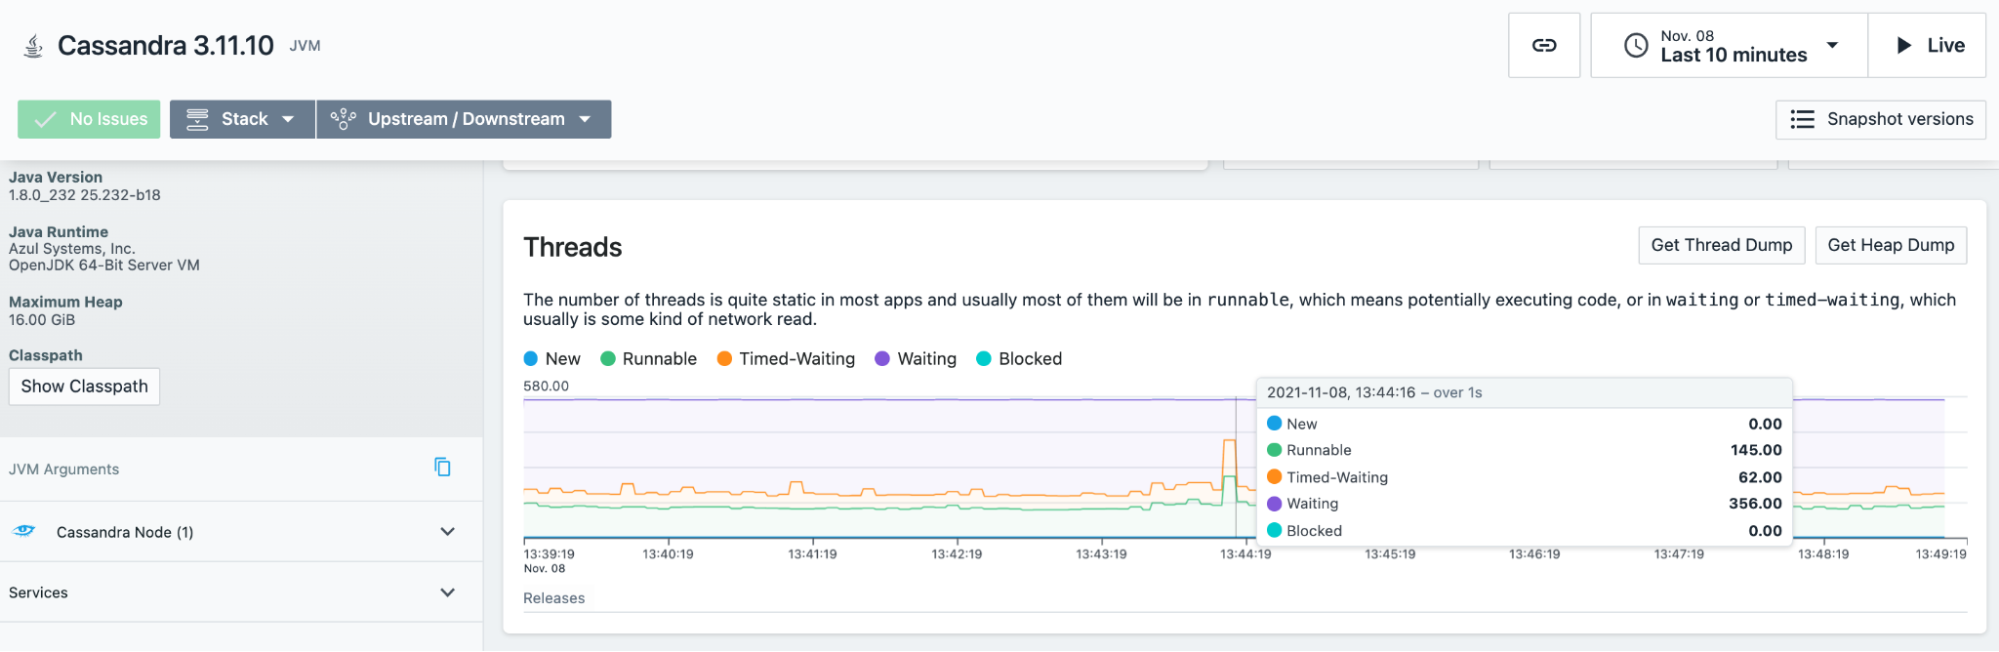Click the Snapshot versions list icon

(1802, 119)
